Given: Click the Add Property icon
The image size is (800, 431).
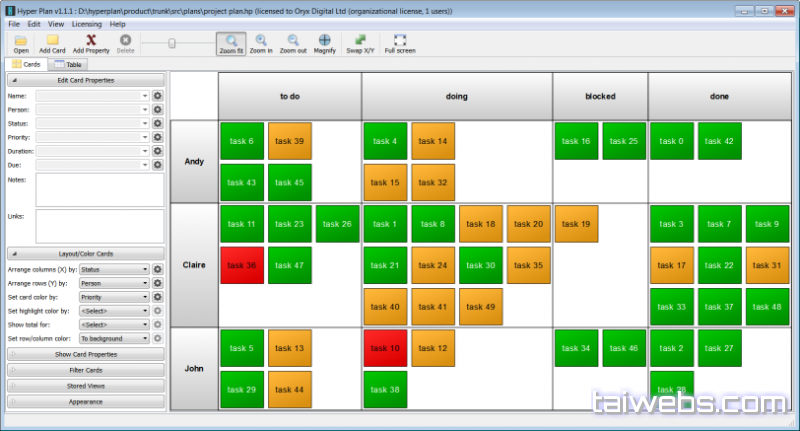Looking at the screenshot, I should (91, 40).
